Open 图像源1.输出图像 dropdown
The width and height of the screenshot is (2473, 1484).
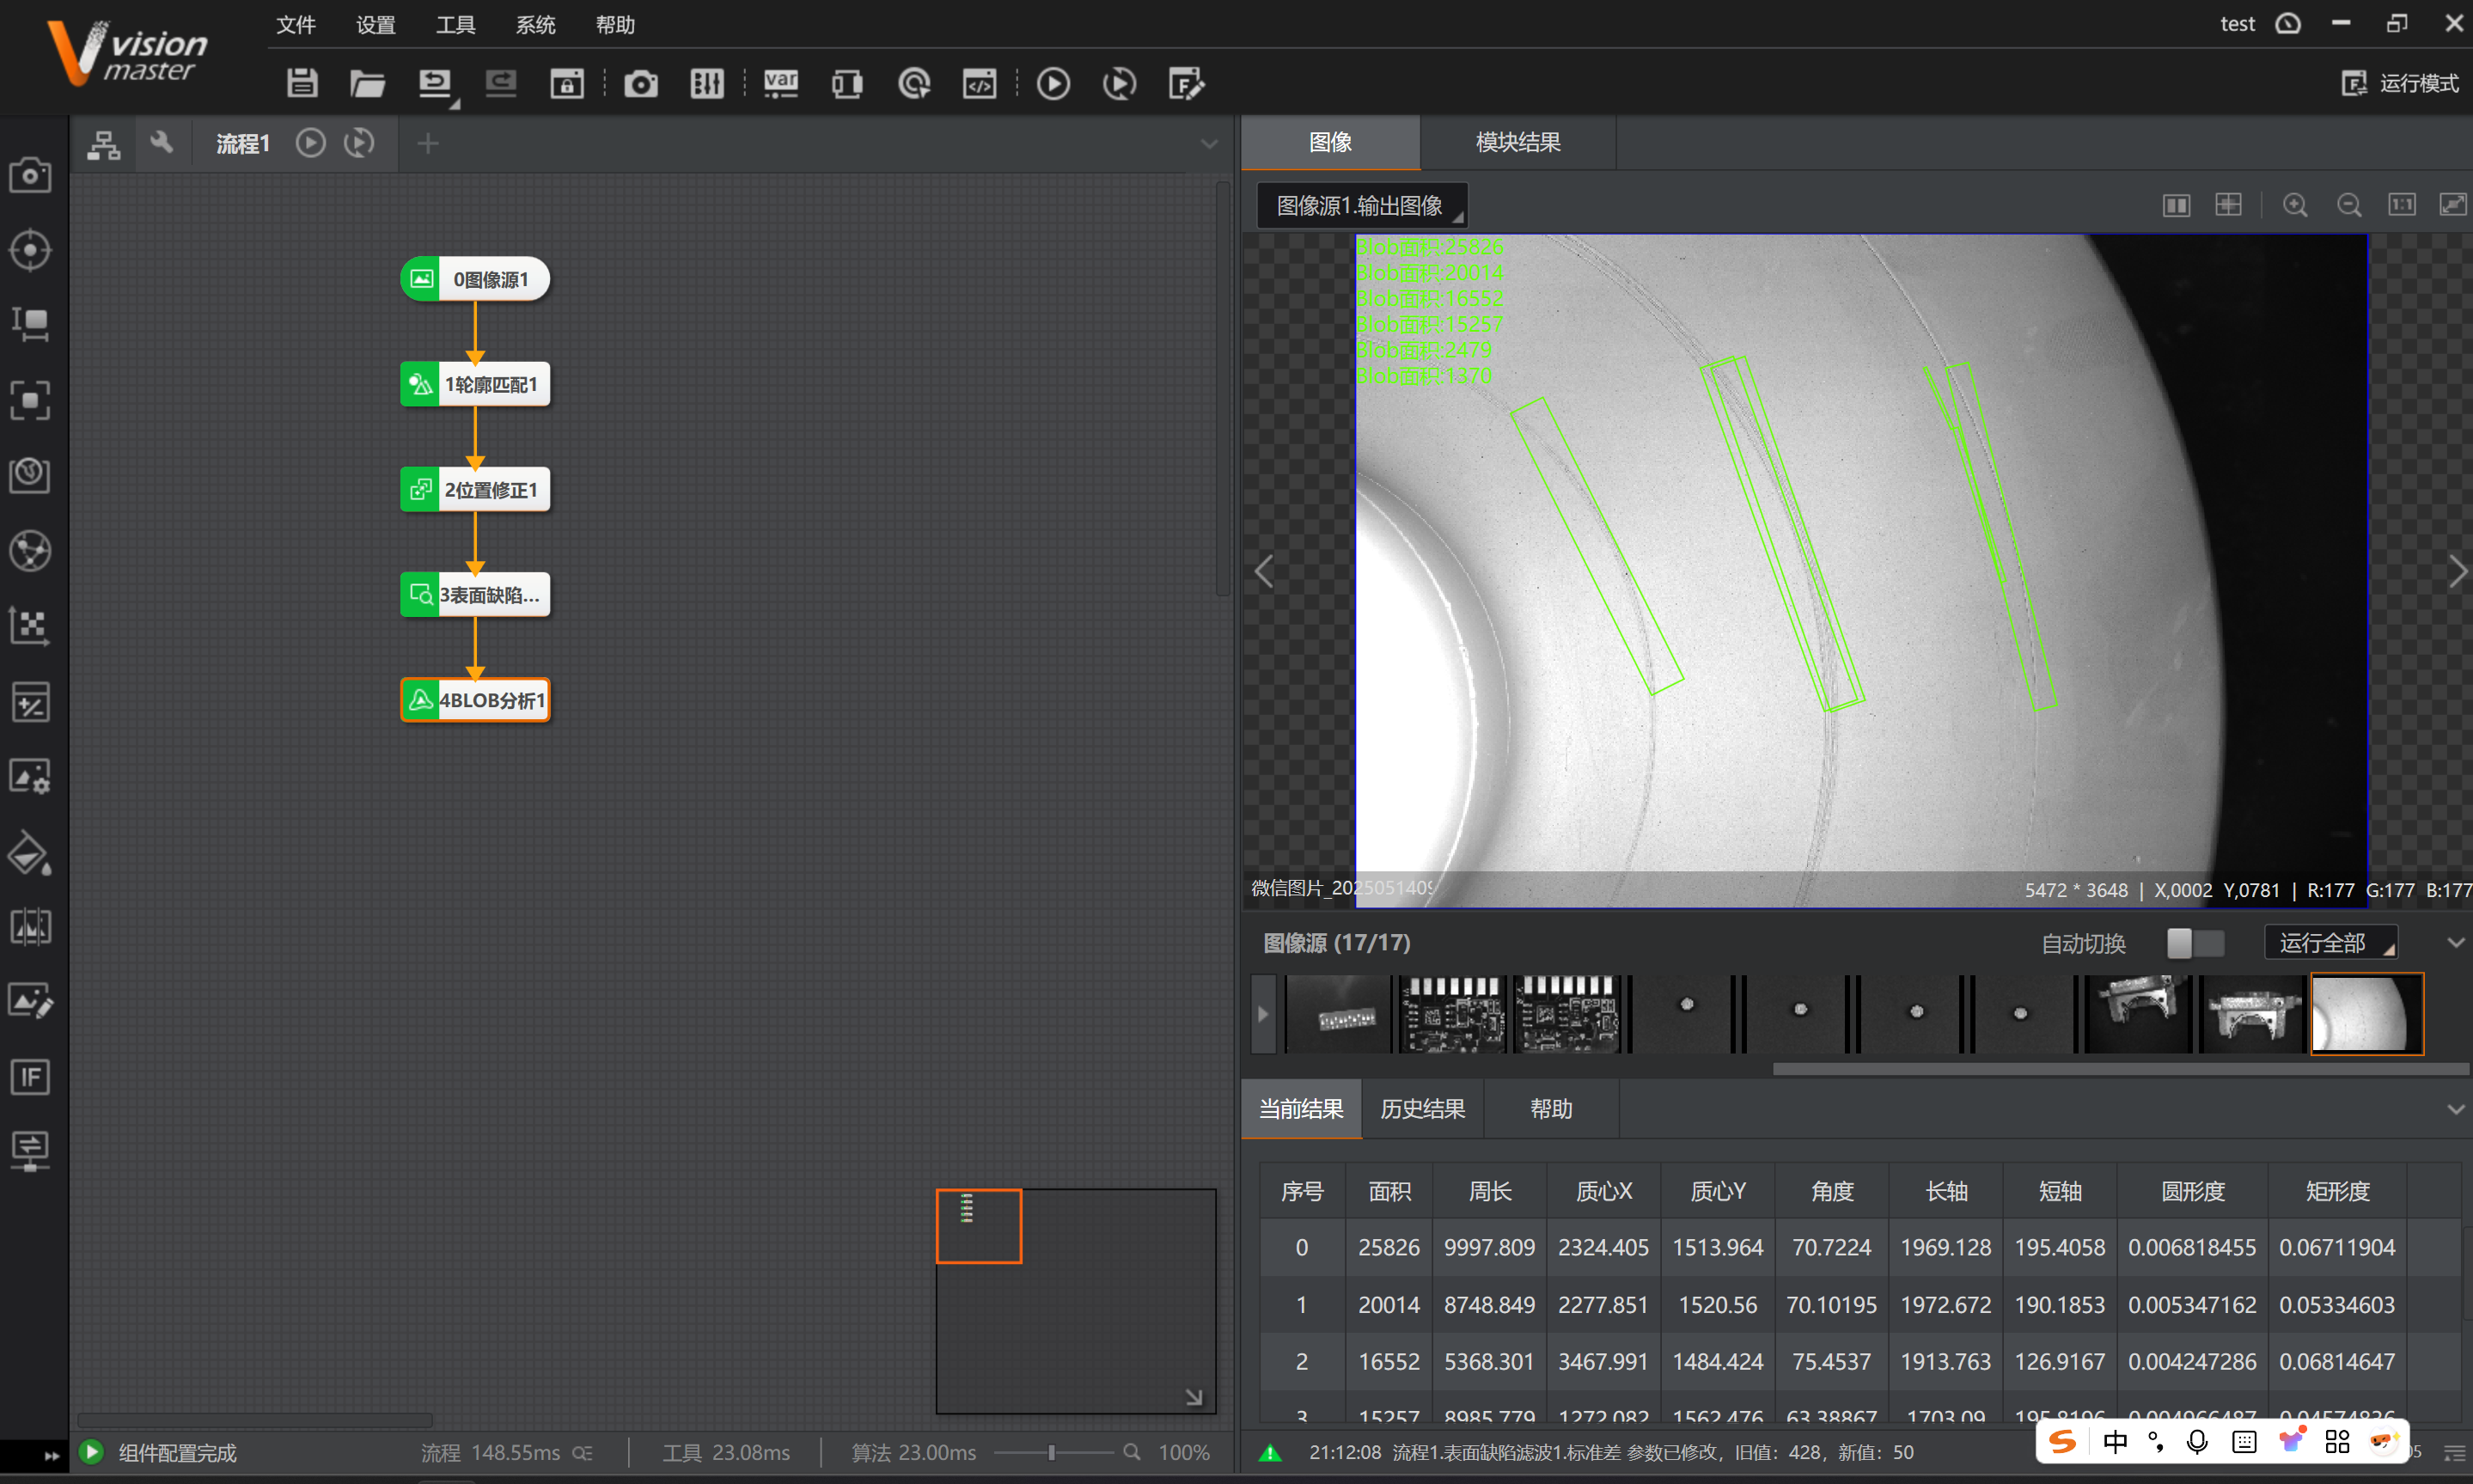pos(1361,206)
